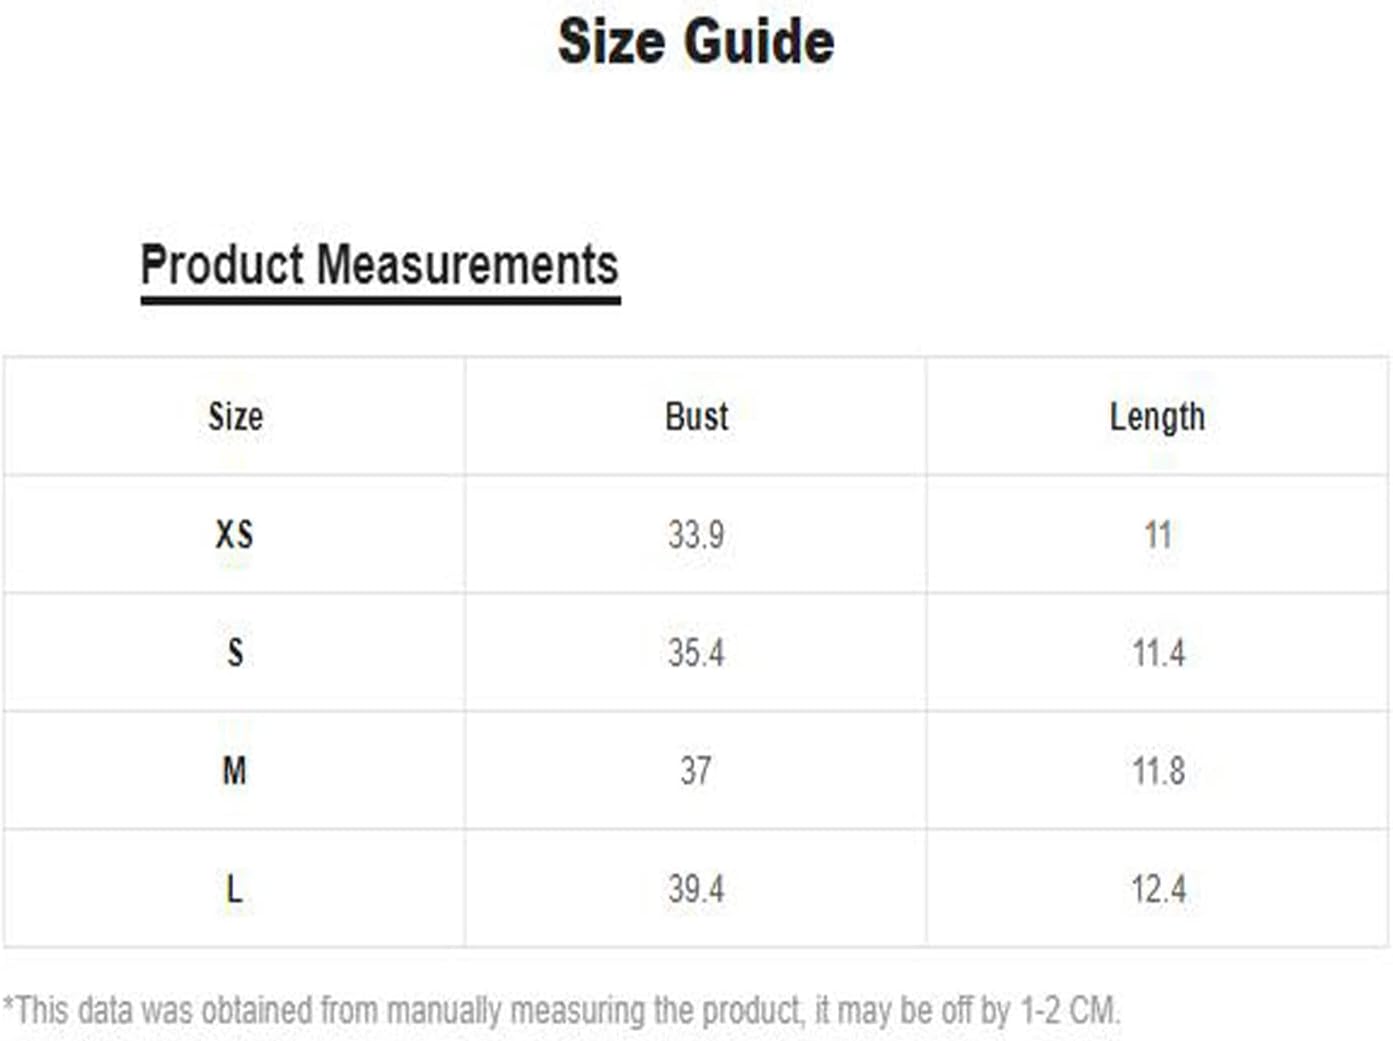Select the S size cell
Image resolution: width=1393 pixels, height=1041 pixels.
(x=235, y=652)
